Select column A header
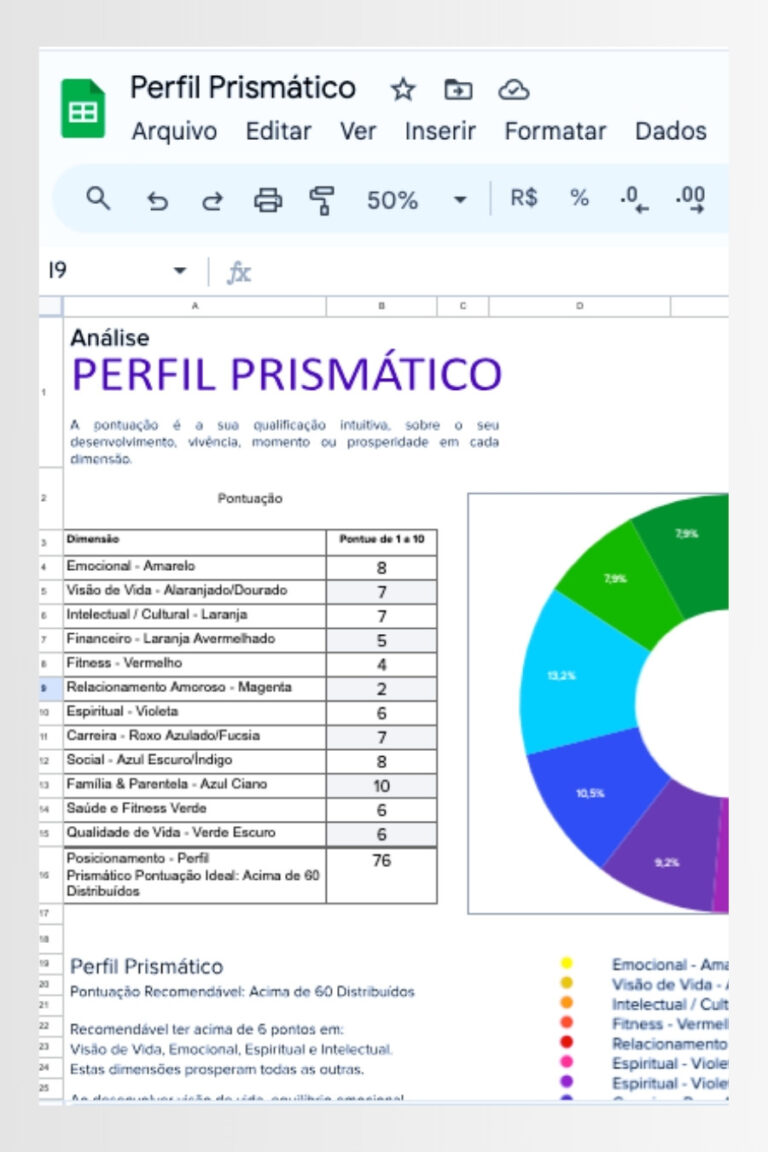Image resolution: width=768 pixels, height=1152 pixels. [195, 306]
